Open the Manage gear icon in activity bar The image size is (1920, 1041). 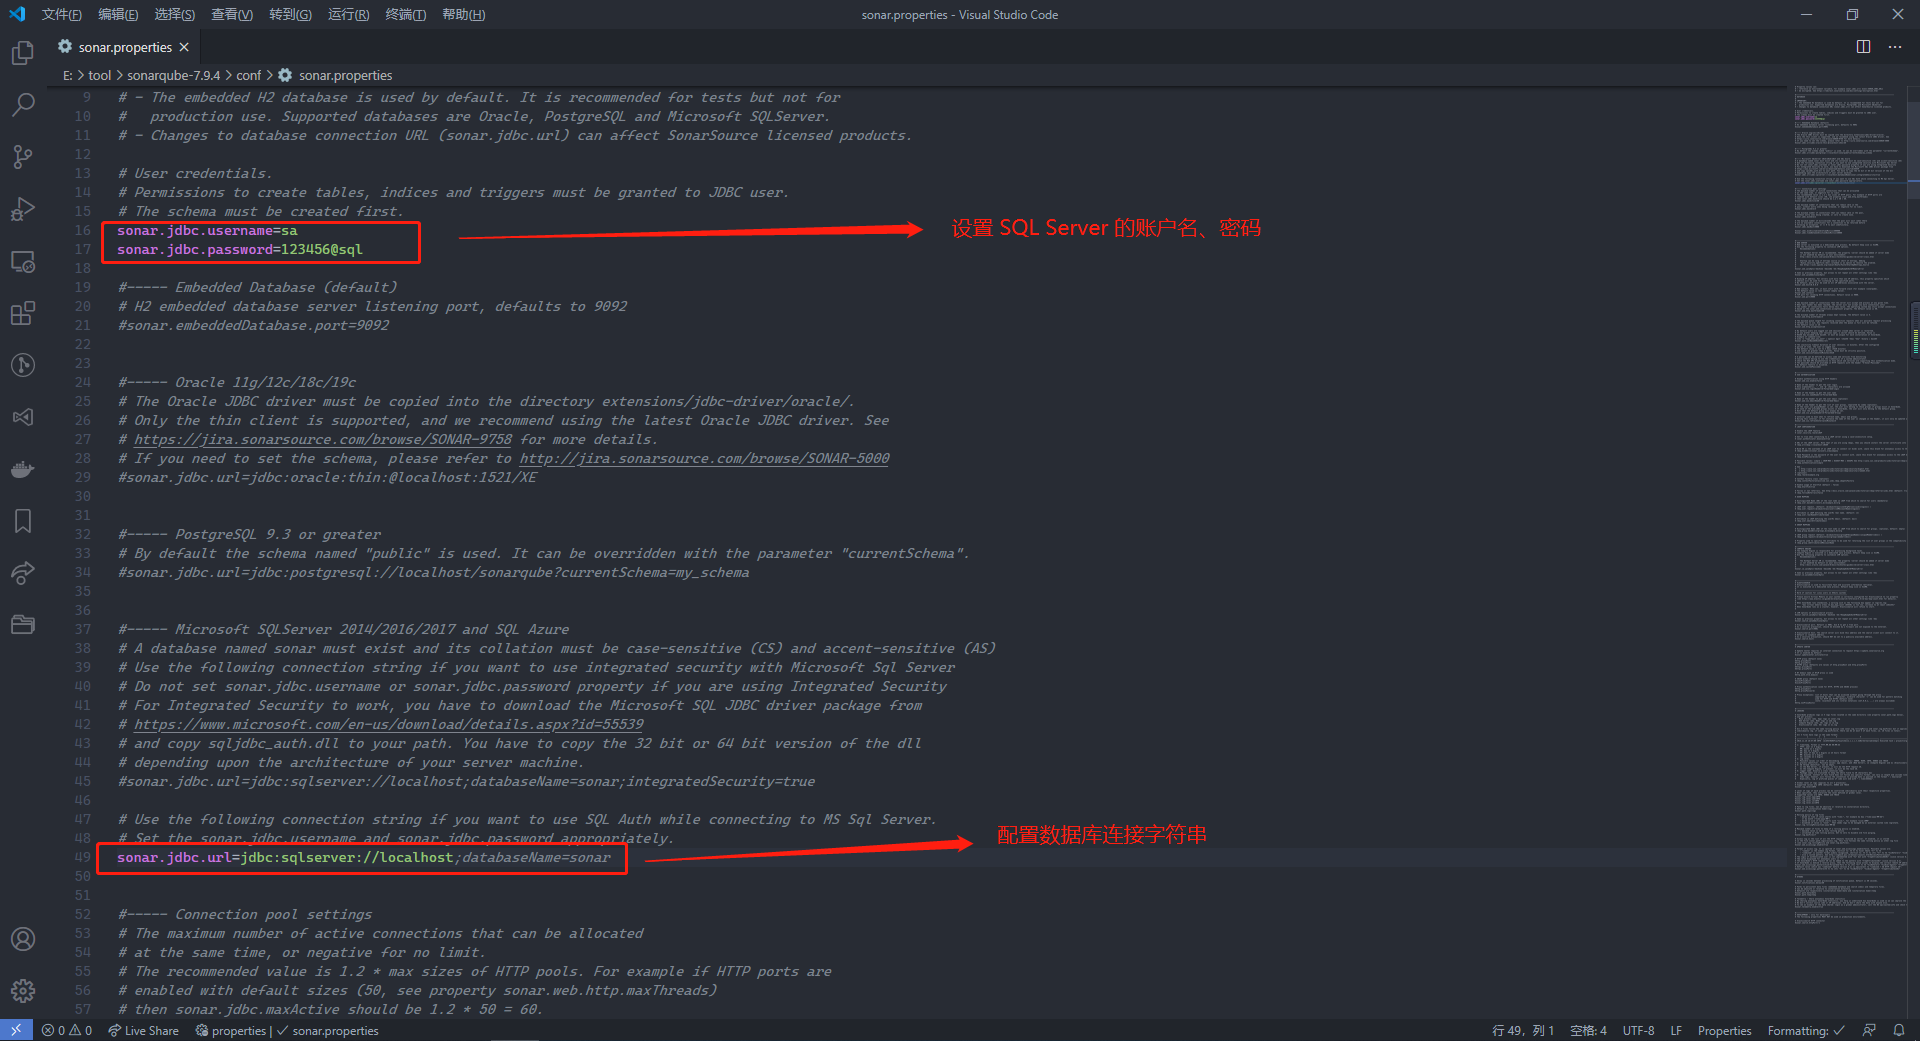pyautogui.click(x=23, y=991)
